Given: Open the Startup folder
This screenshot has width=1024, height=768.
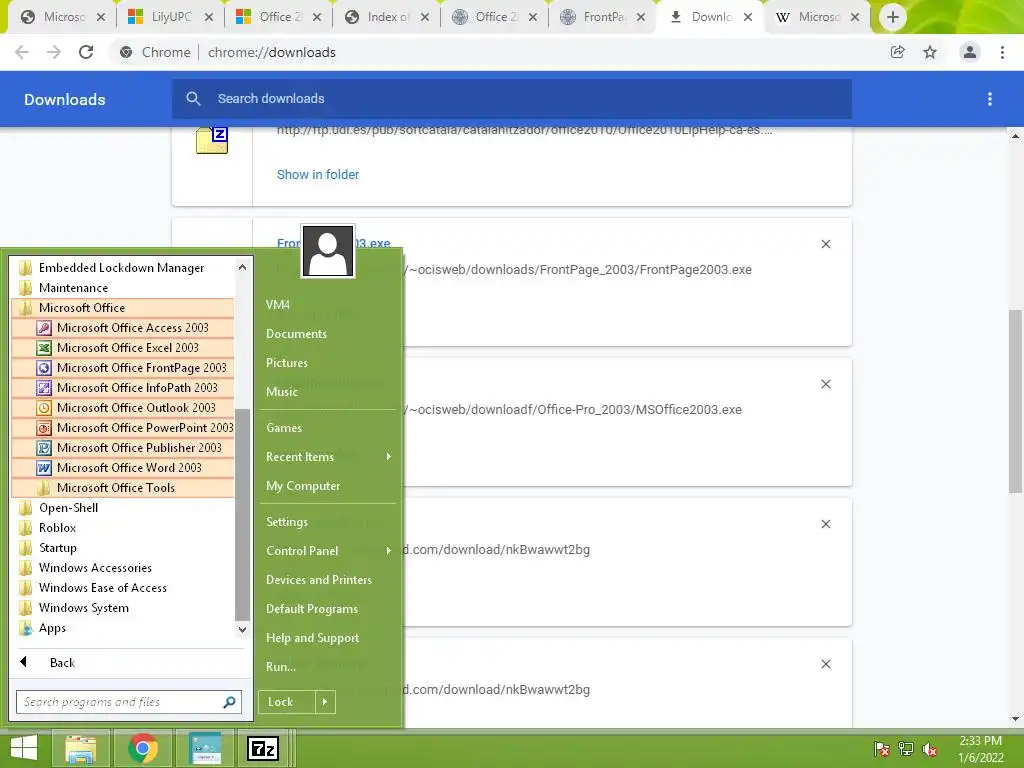Looking at the screenshot, I should pyautogui.click(x=123, y=548).
